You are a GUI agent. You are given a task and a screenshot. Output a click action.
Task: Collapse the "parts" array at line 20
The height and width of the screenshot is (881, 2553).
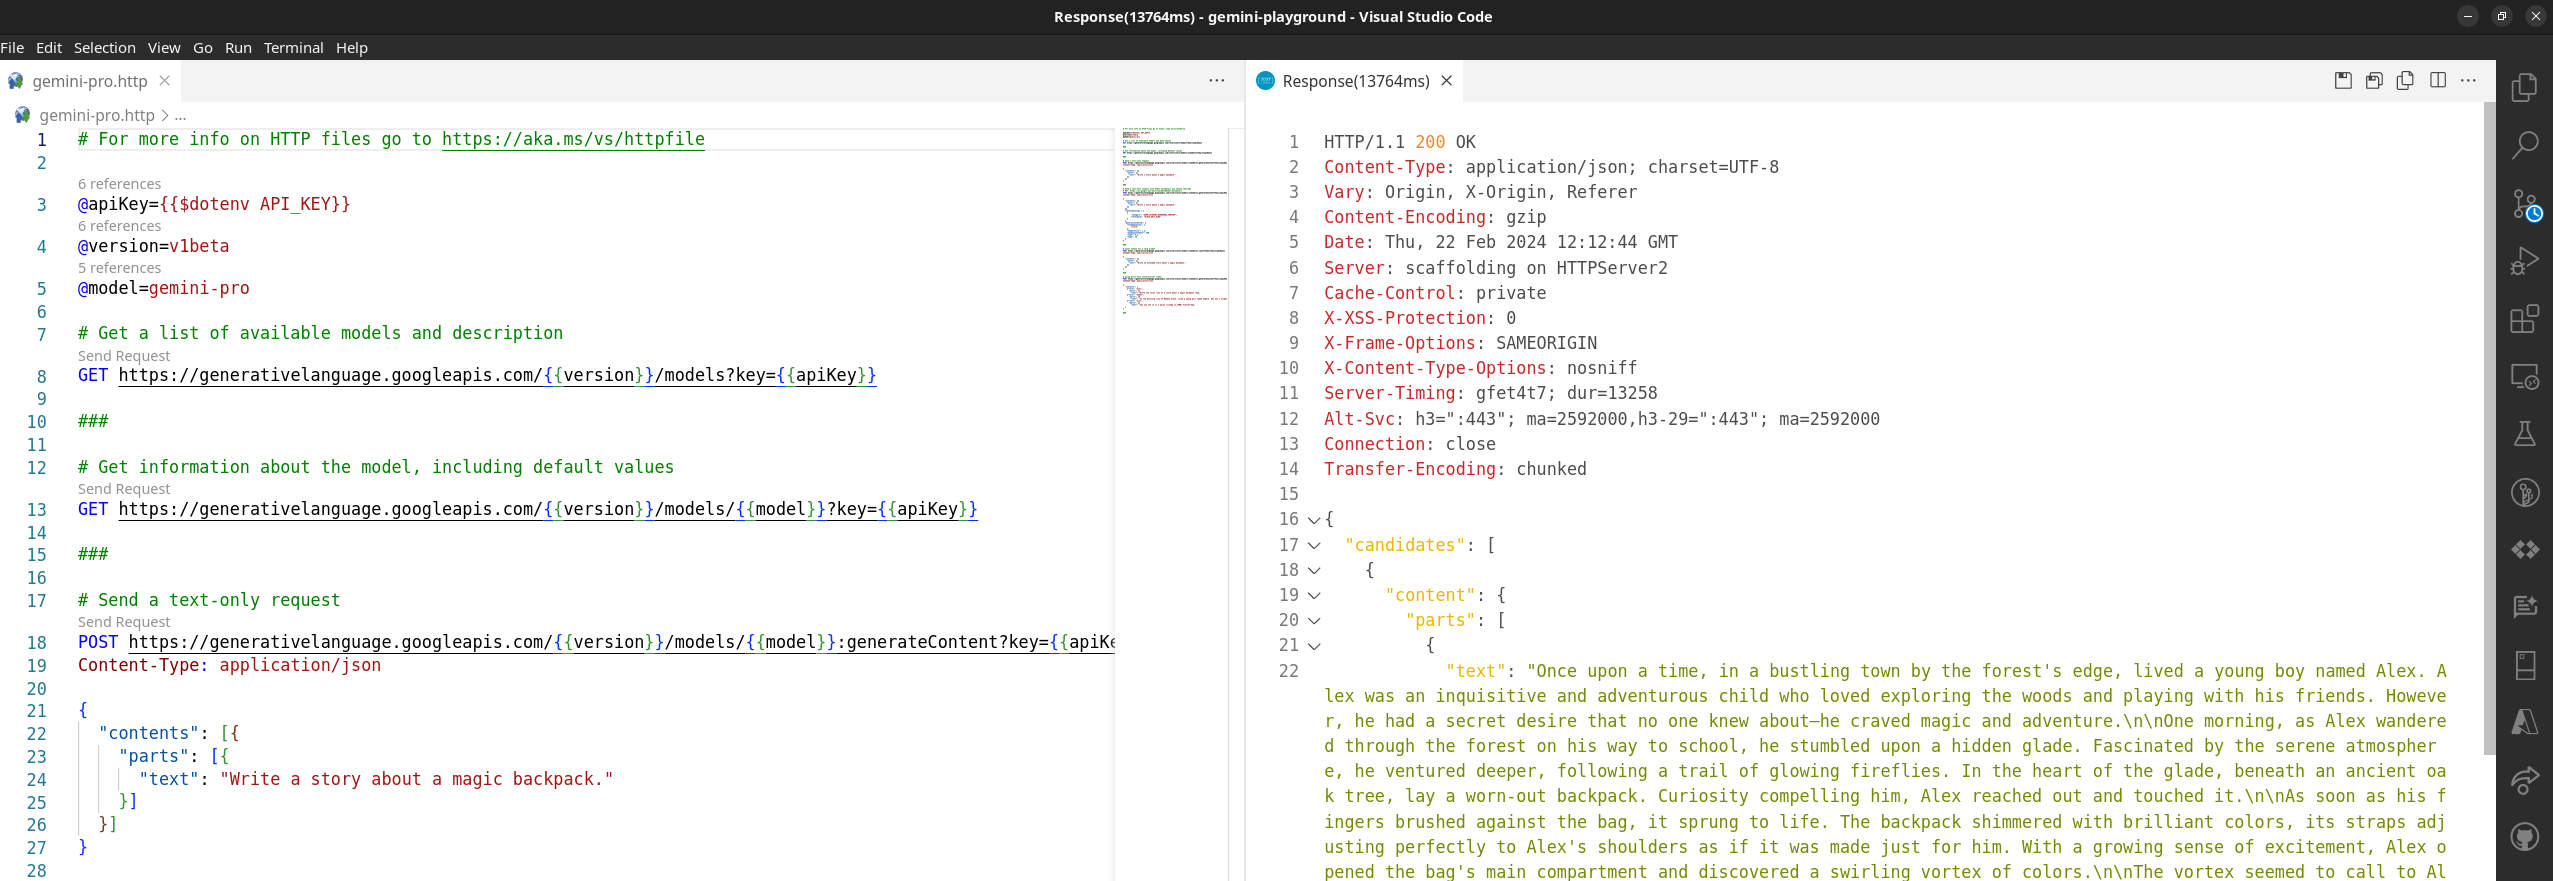click(x=1314, y=621)
